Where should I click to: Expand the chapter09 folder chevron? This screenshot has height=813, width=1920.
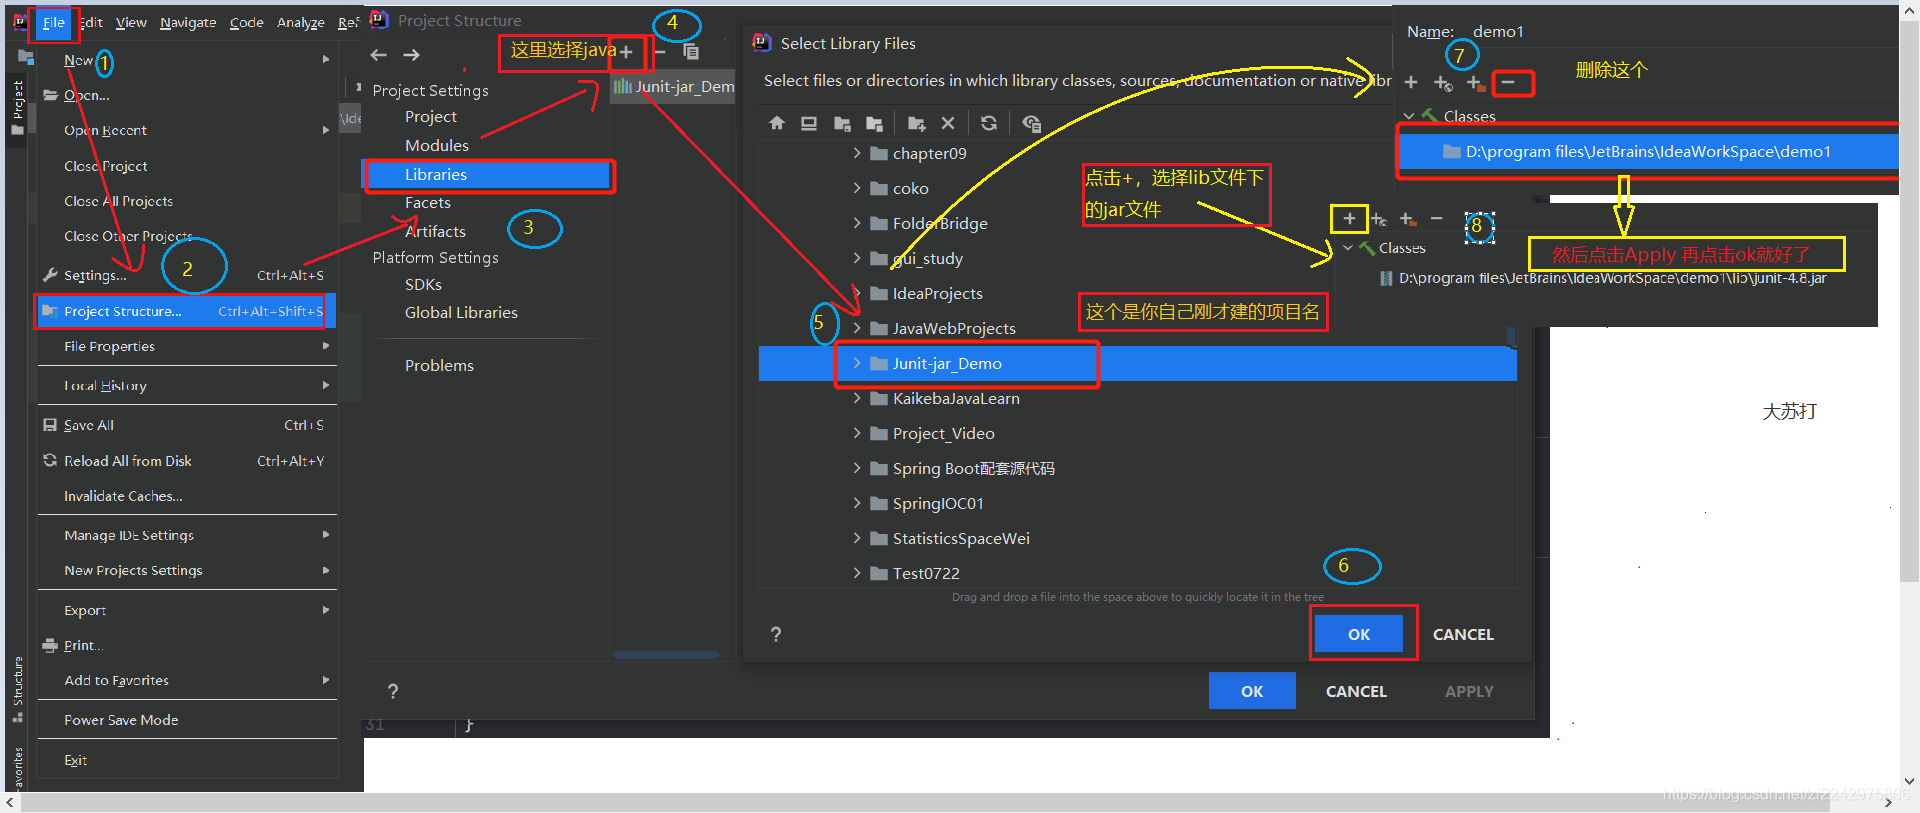click(x=857, y=153)
